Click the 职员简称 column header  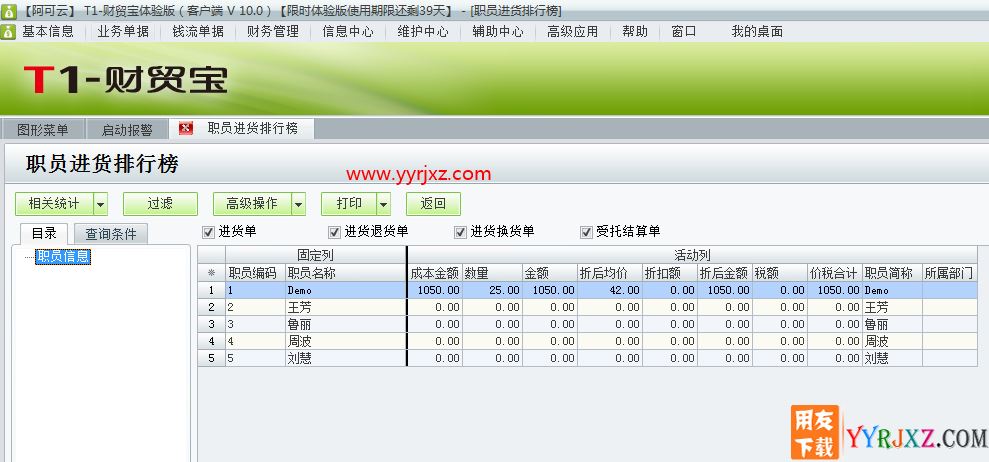click(x=892, y=273)
